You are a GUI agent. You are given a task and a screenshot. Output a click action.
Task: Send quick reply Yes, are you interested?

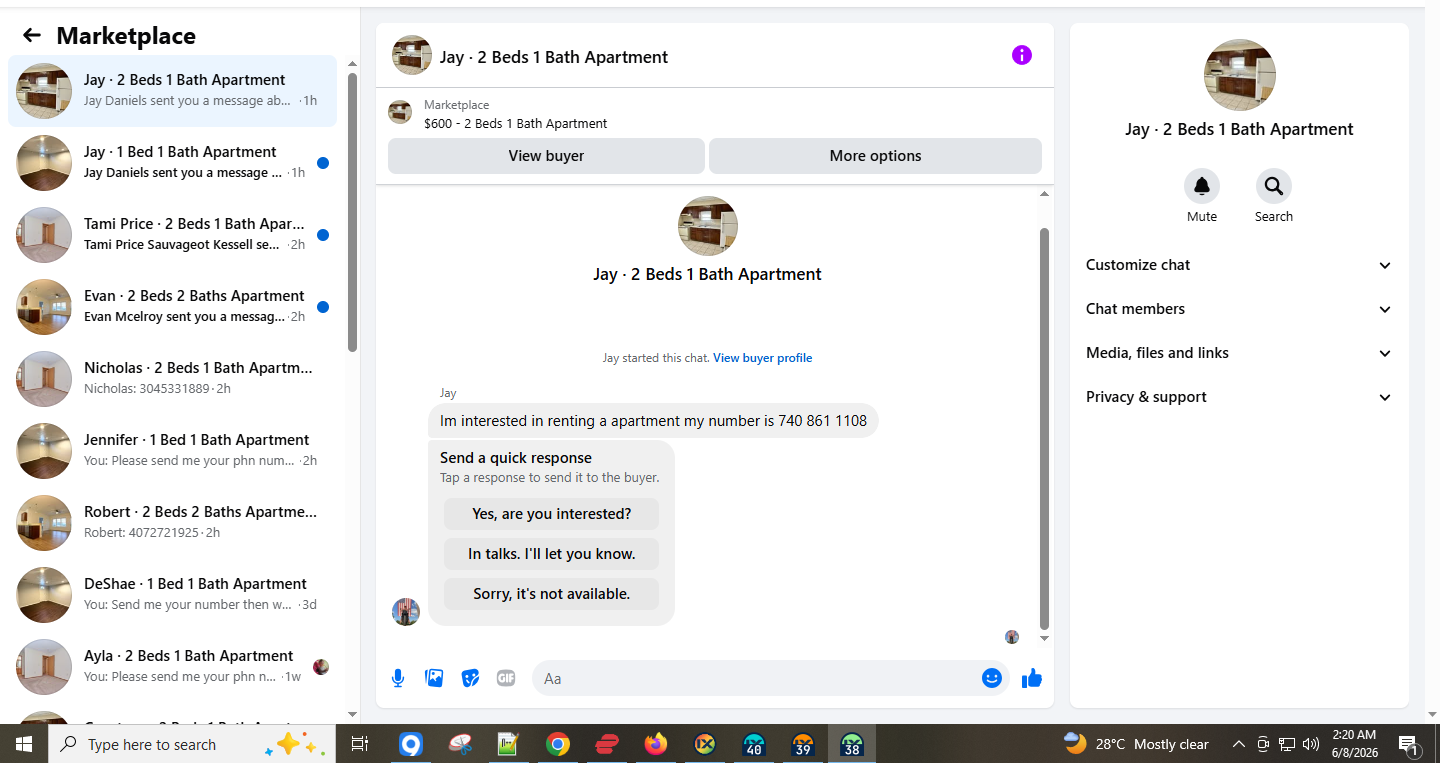pos(551,514)
